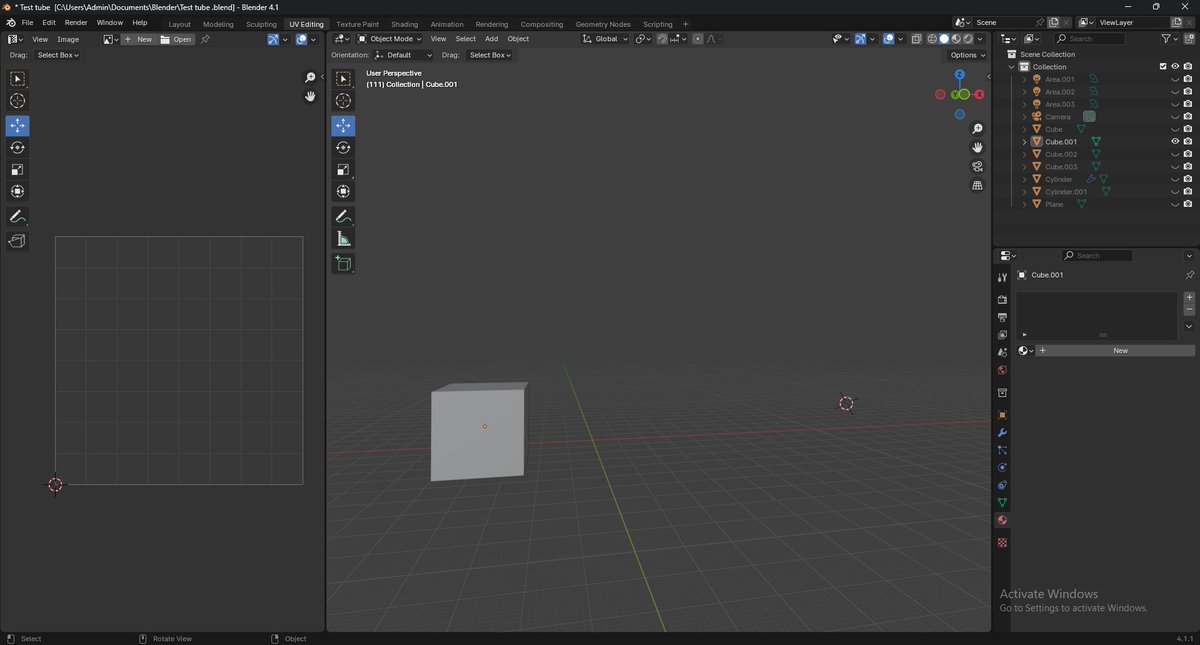
Task: Select the Scale tool in the viewport toolbar
Action: pos(343,168)
